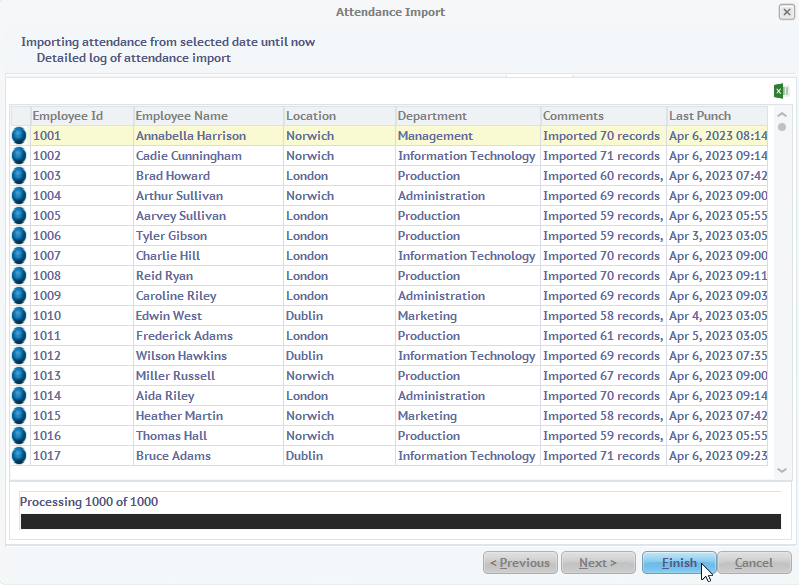Click the Finish button
799x587 pixels.
[679, 563]
